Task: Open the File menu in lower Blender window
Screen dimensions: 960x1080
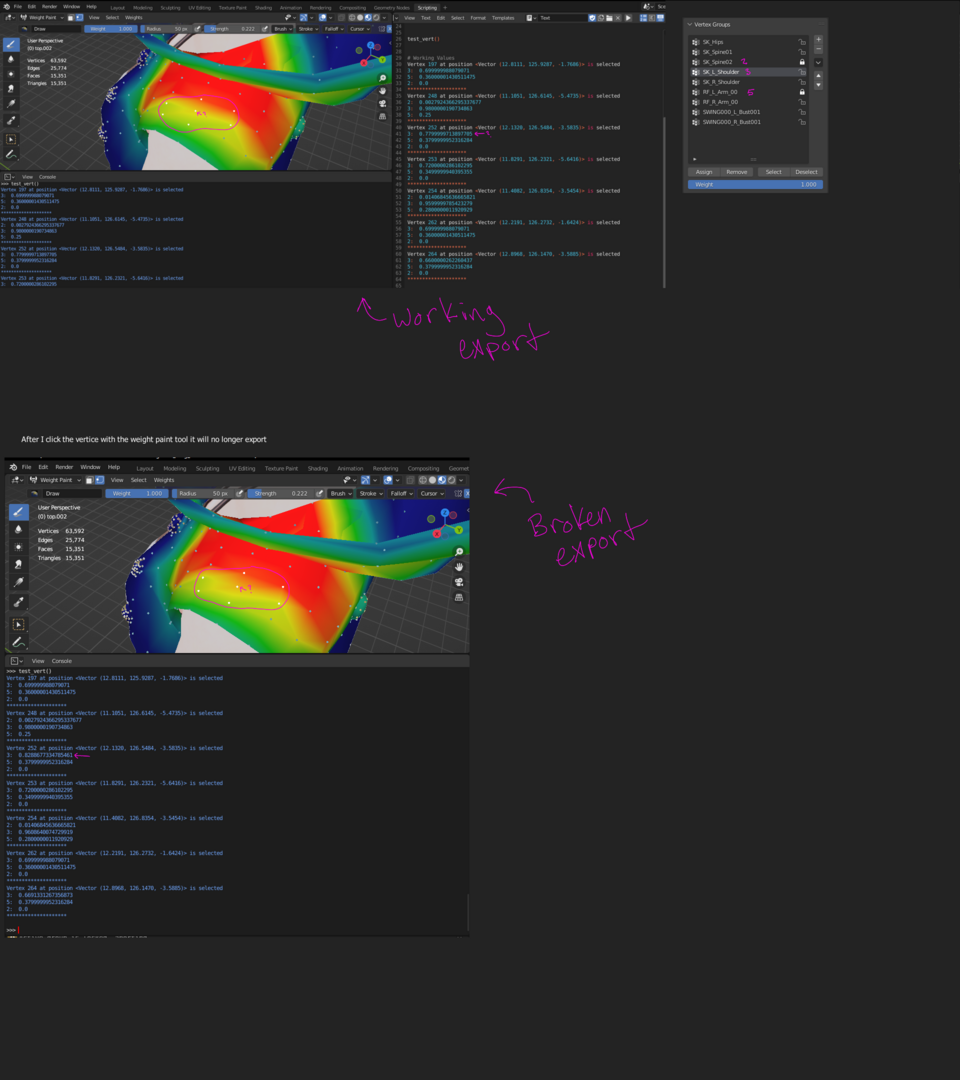Action: [26, 467]
